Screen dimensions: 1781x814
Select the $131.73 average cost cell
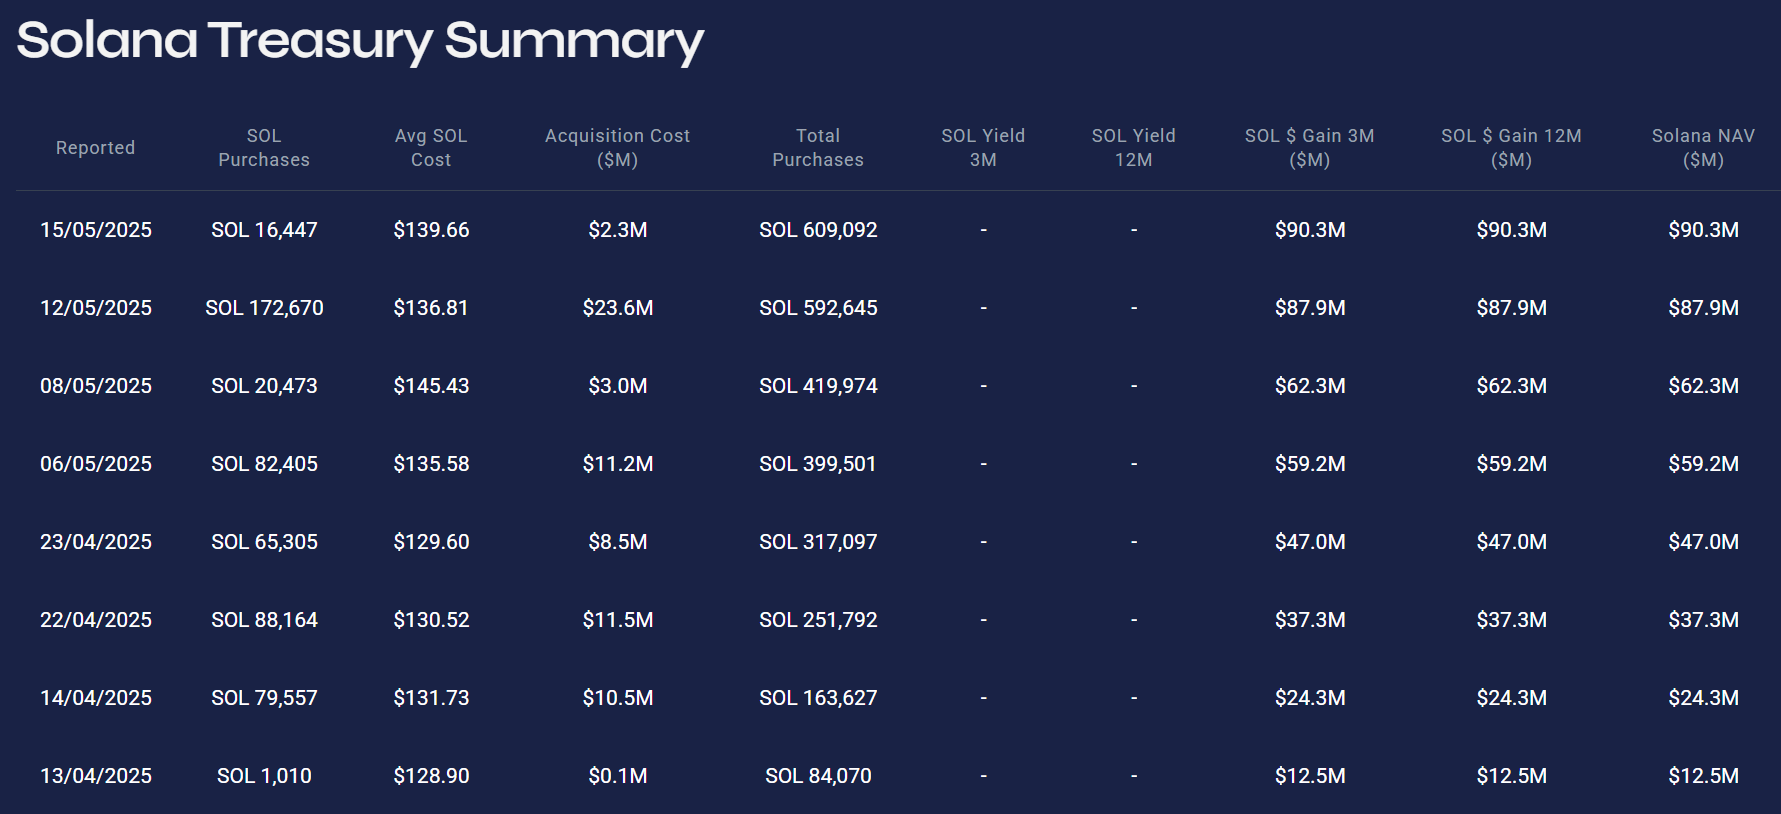tap(431, 698)
